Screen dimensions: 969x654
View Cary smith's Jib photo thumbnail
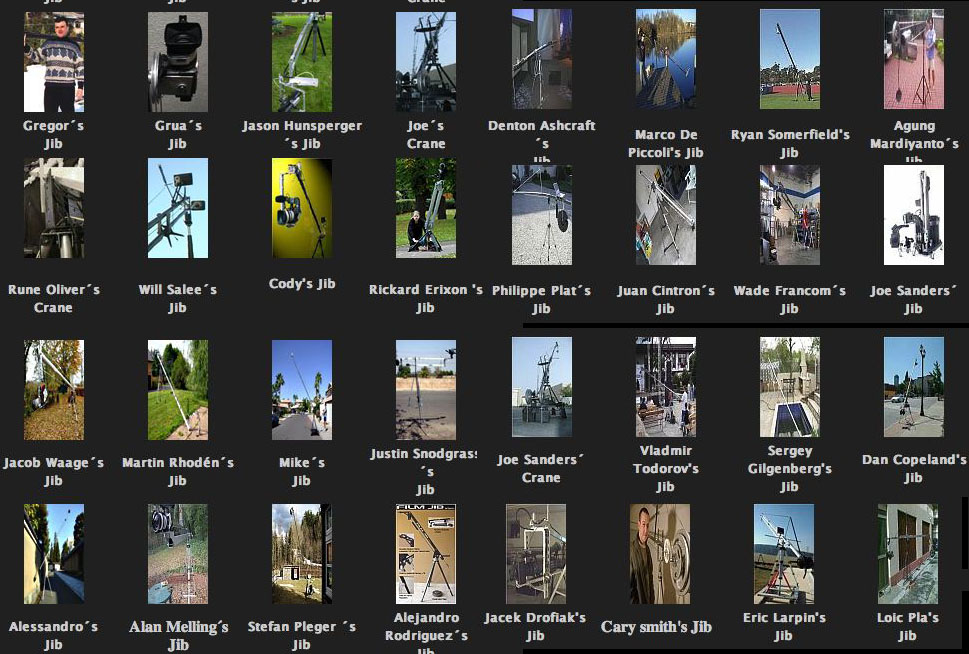(660, 554)
